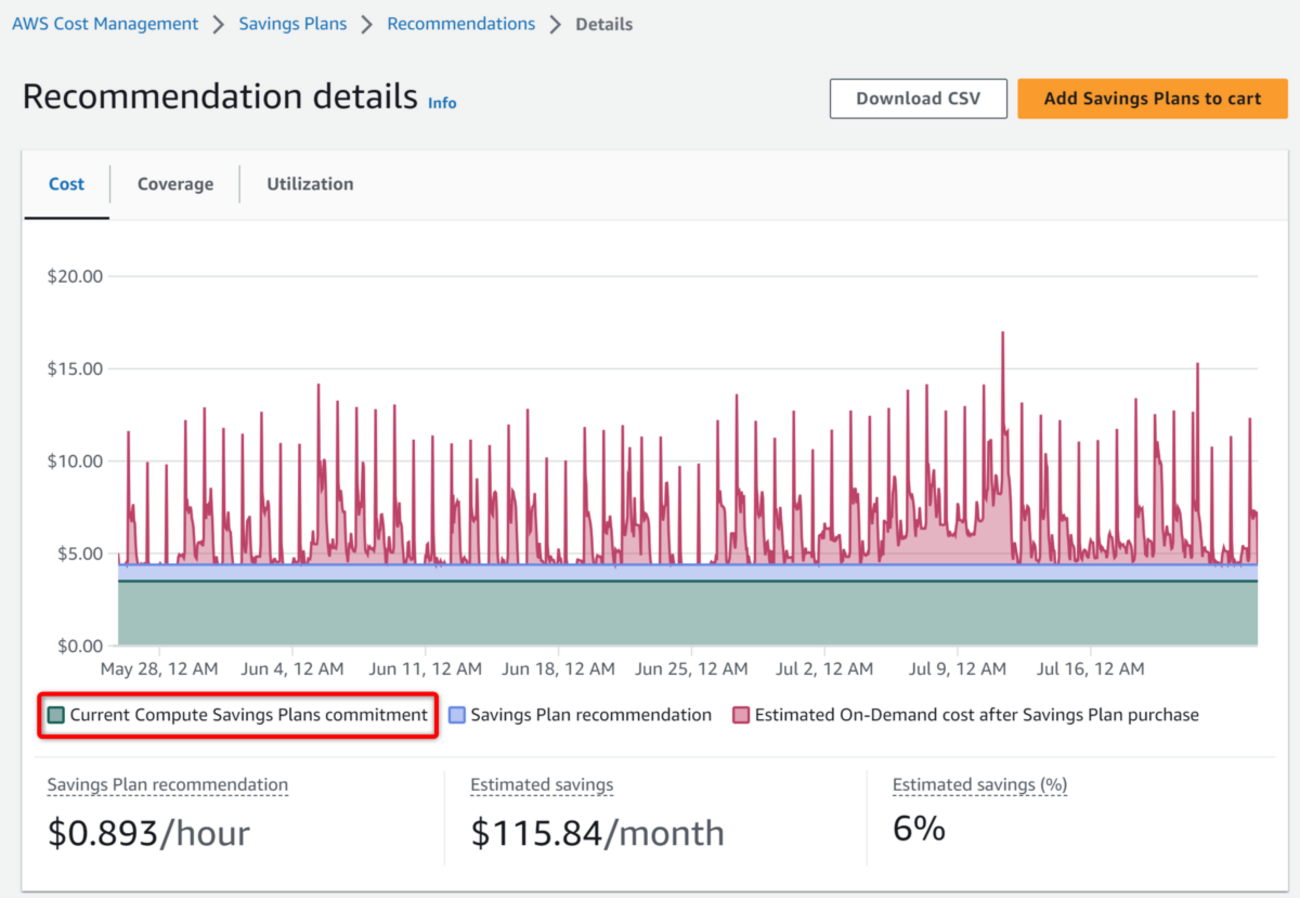
Task: Click the AWS Cost Management breadcrumb link
Action: click(x=105, y=24)
